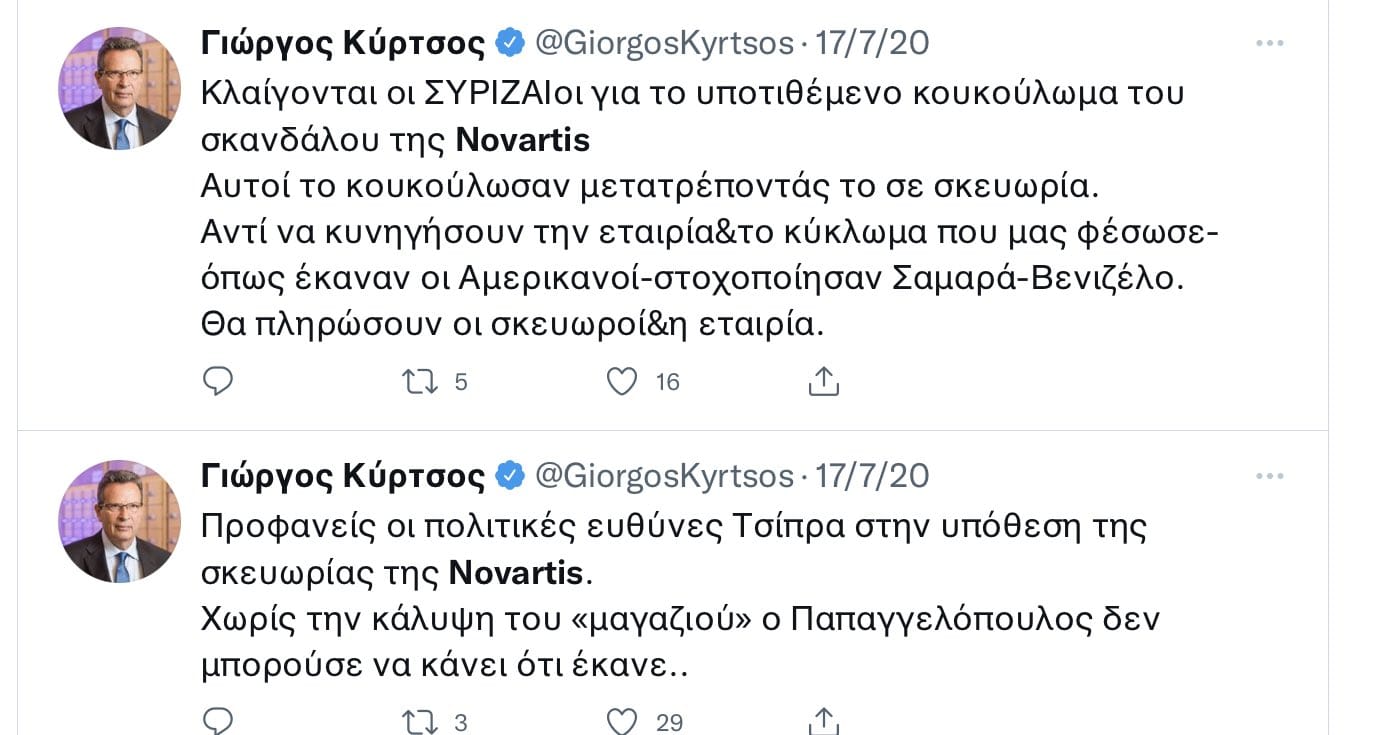Like the second tweet with 29 likes
The image size is (1374, 735).
(x=622, y=721)
